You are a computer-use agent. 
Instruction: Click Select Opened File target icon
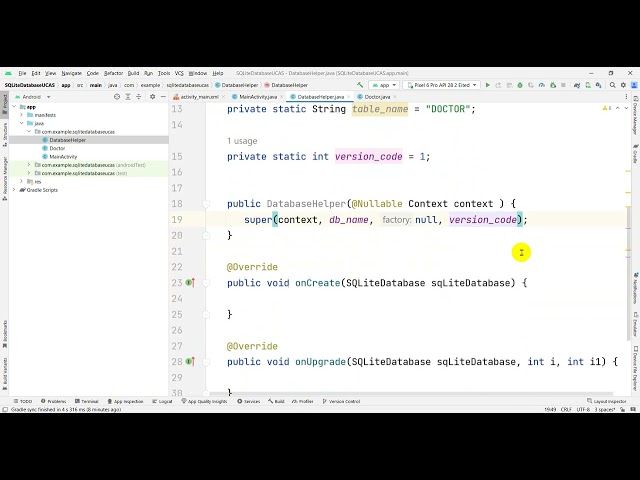(x=117, y=97)
